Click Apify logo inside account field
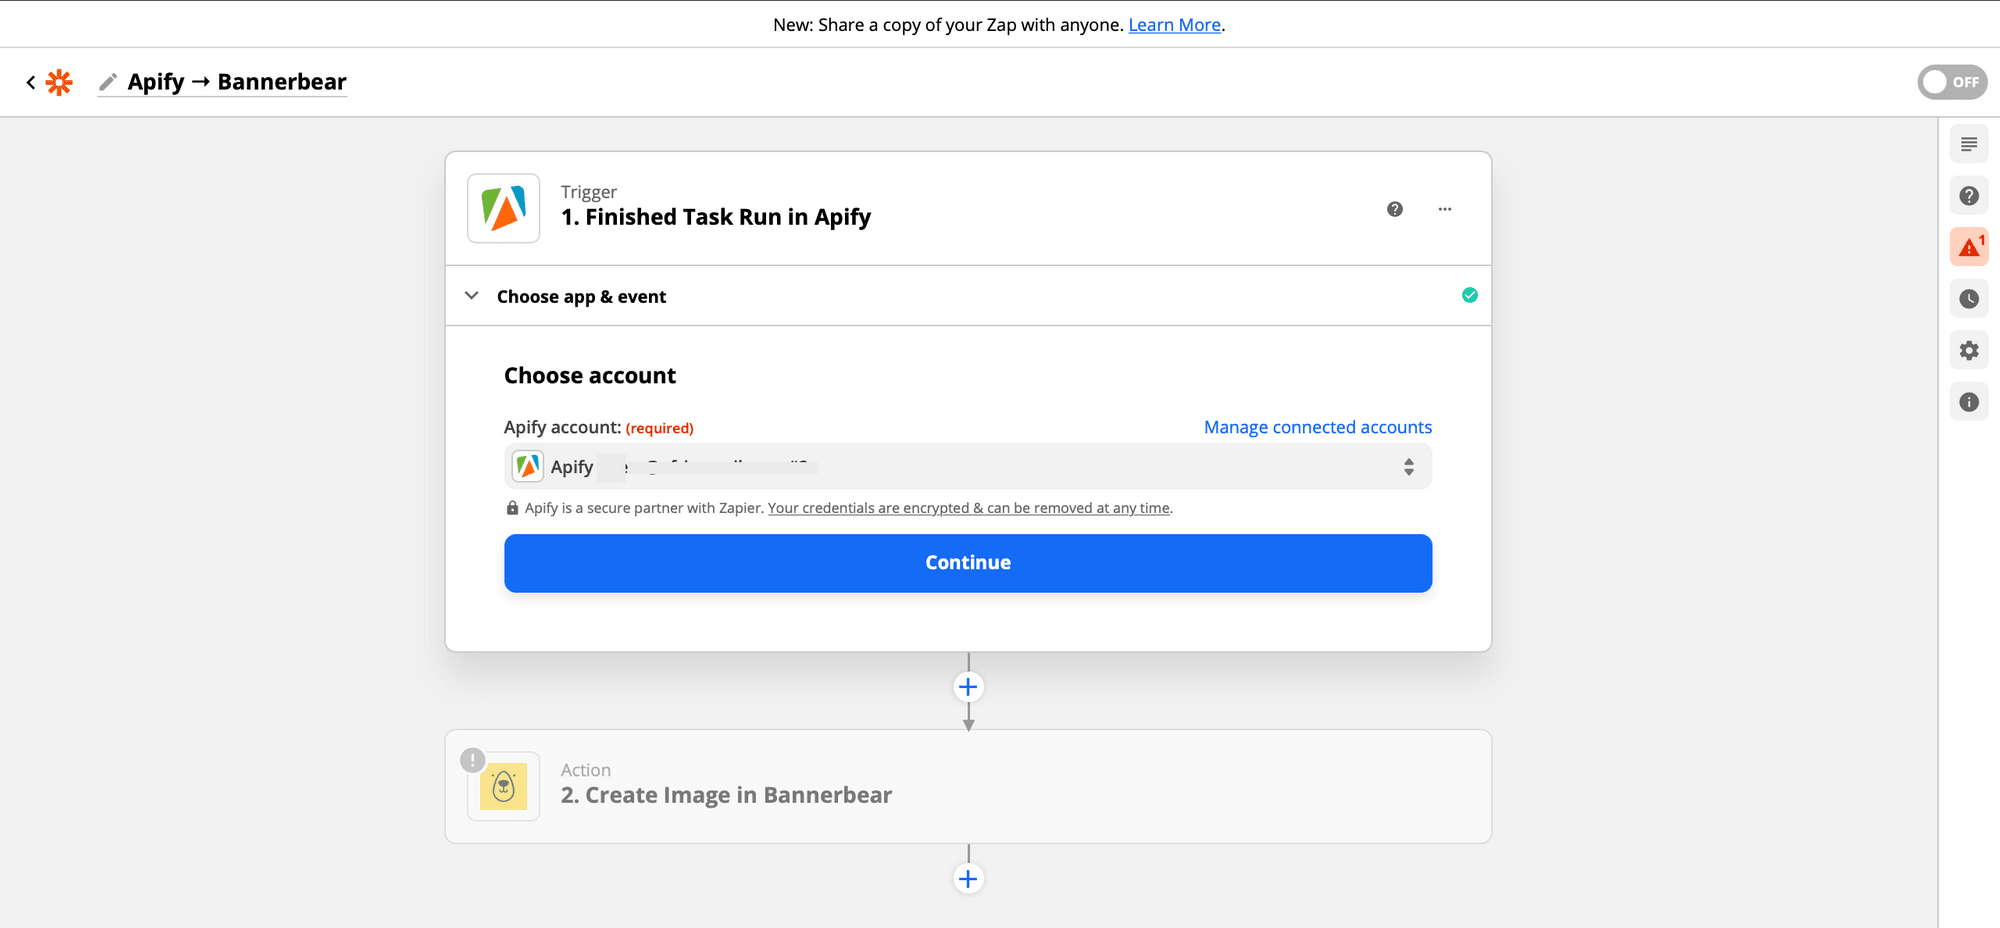 click(x=528, y=467)
